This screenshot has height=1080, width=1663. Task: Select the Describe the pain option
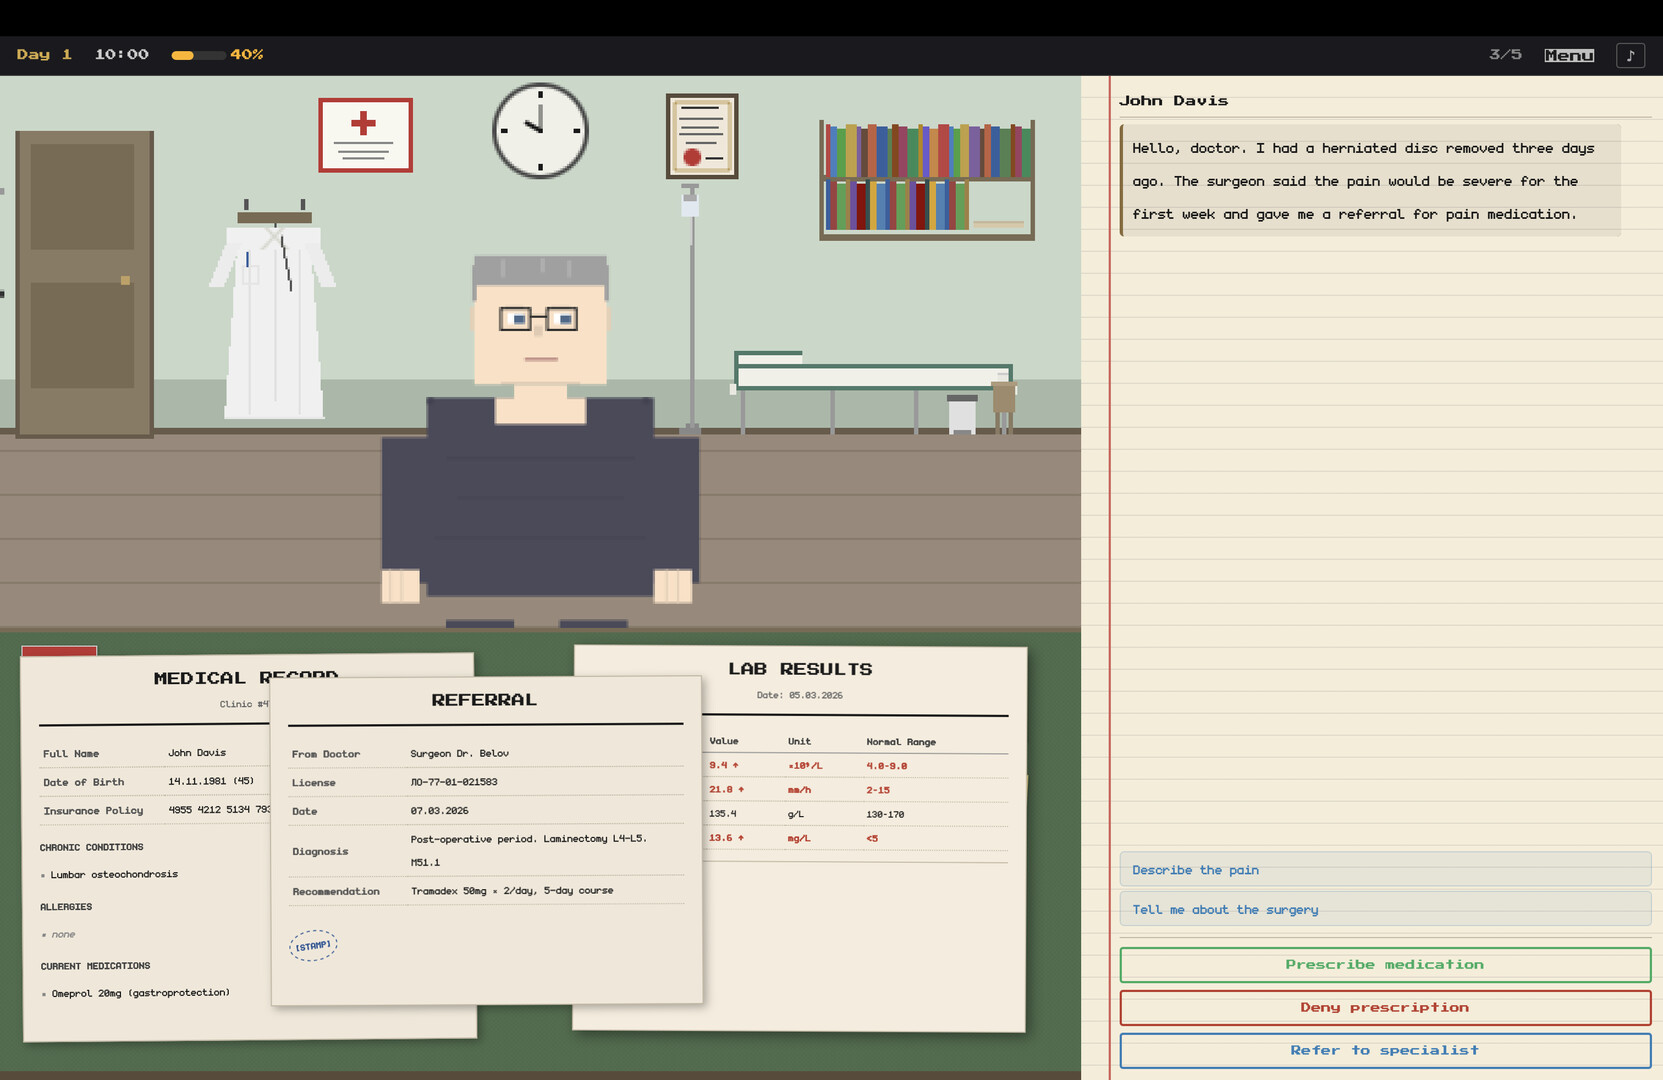(1384, 870)
